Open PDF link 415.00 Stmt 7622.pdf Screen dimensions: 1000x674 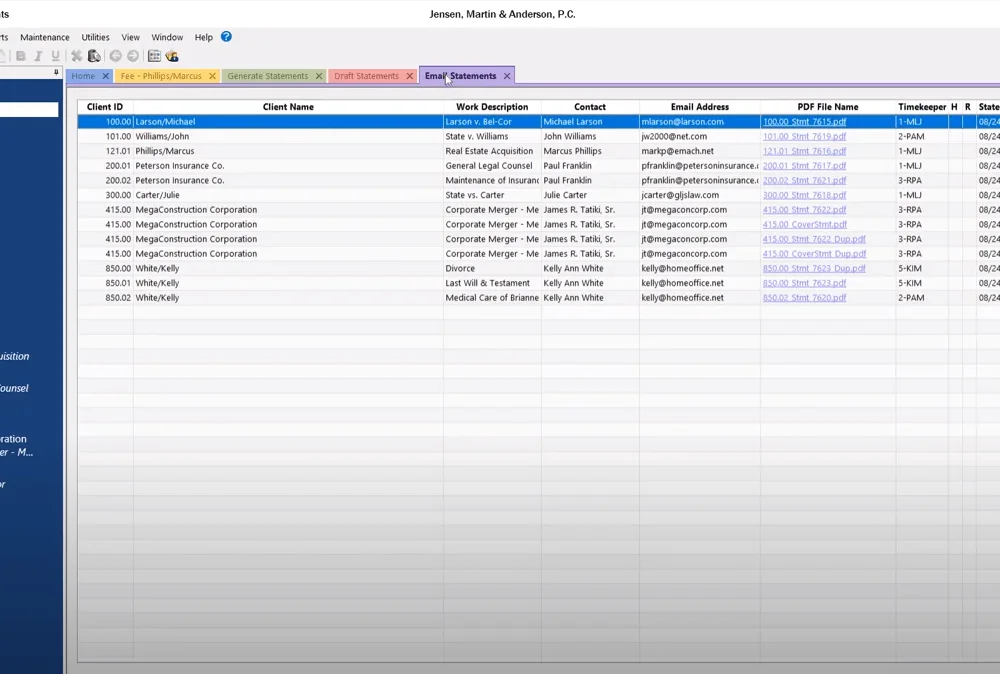[804, 210]
